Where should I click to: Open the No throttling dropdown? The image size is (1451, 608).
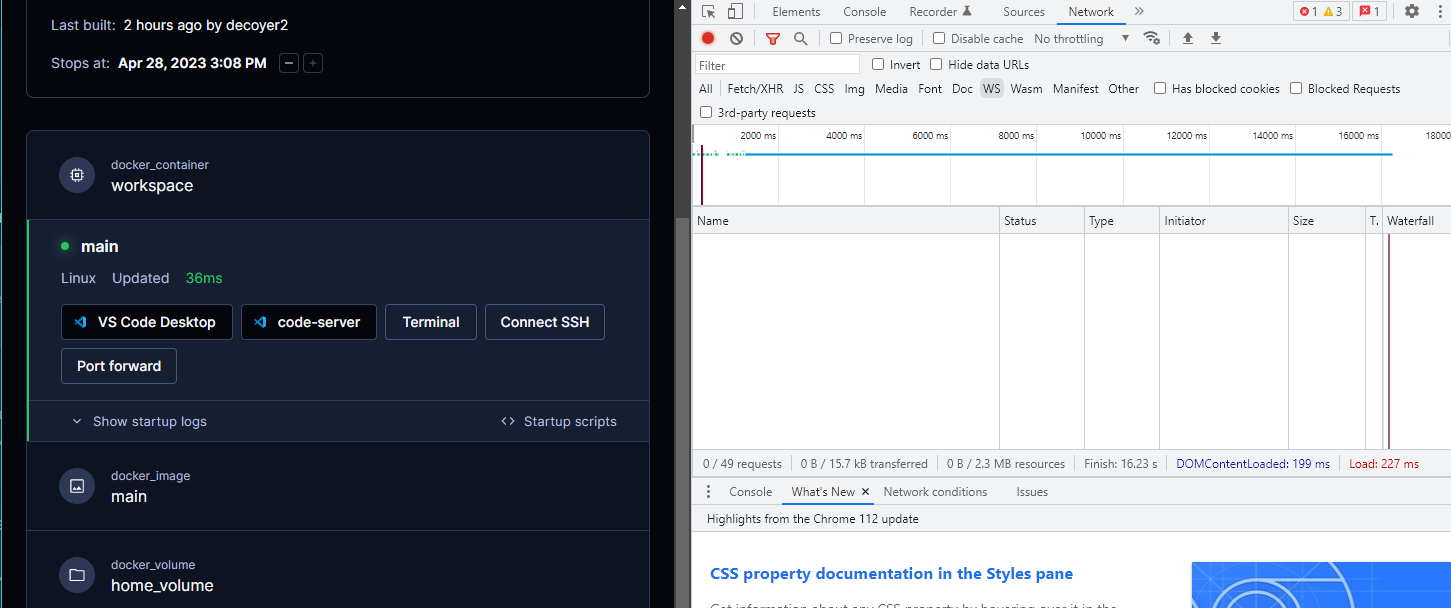tap(1082, 38)
